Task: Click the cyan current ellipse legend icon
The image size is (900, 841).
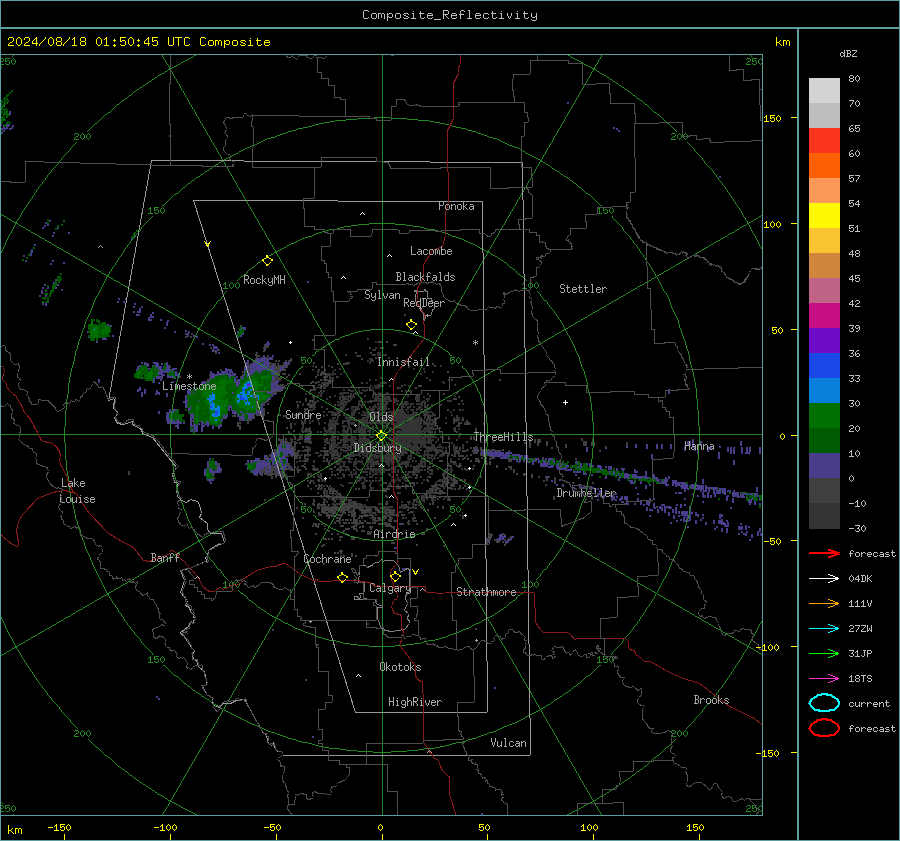Action: click(824, 703)
